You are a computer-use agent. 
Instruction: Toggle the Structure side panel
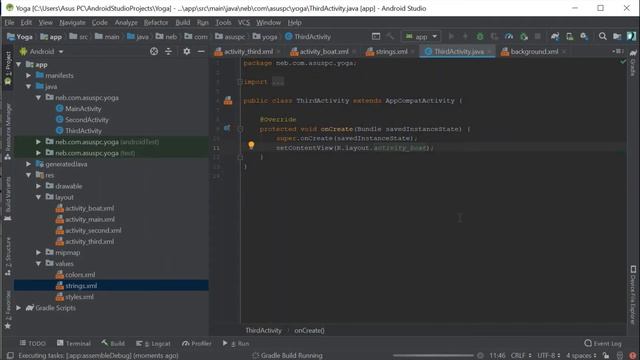pos(8,256)
